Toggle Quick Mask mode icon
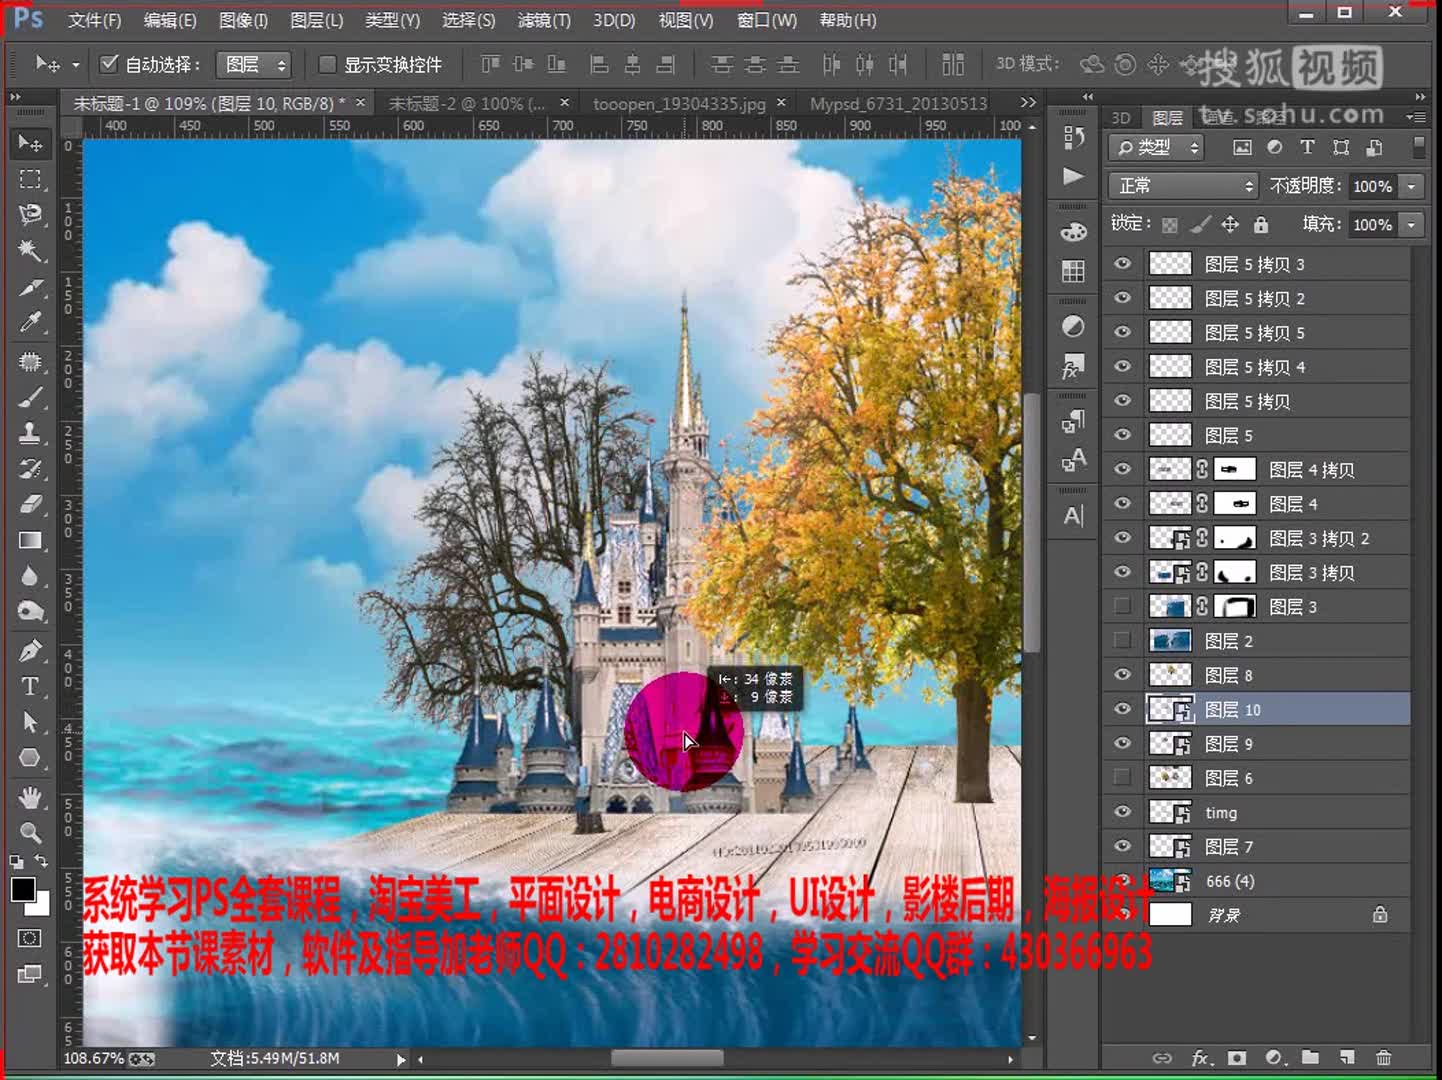 pos(30,938)
